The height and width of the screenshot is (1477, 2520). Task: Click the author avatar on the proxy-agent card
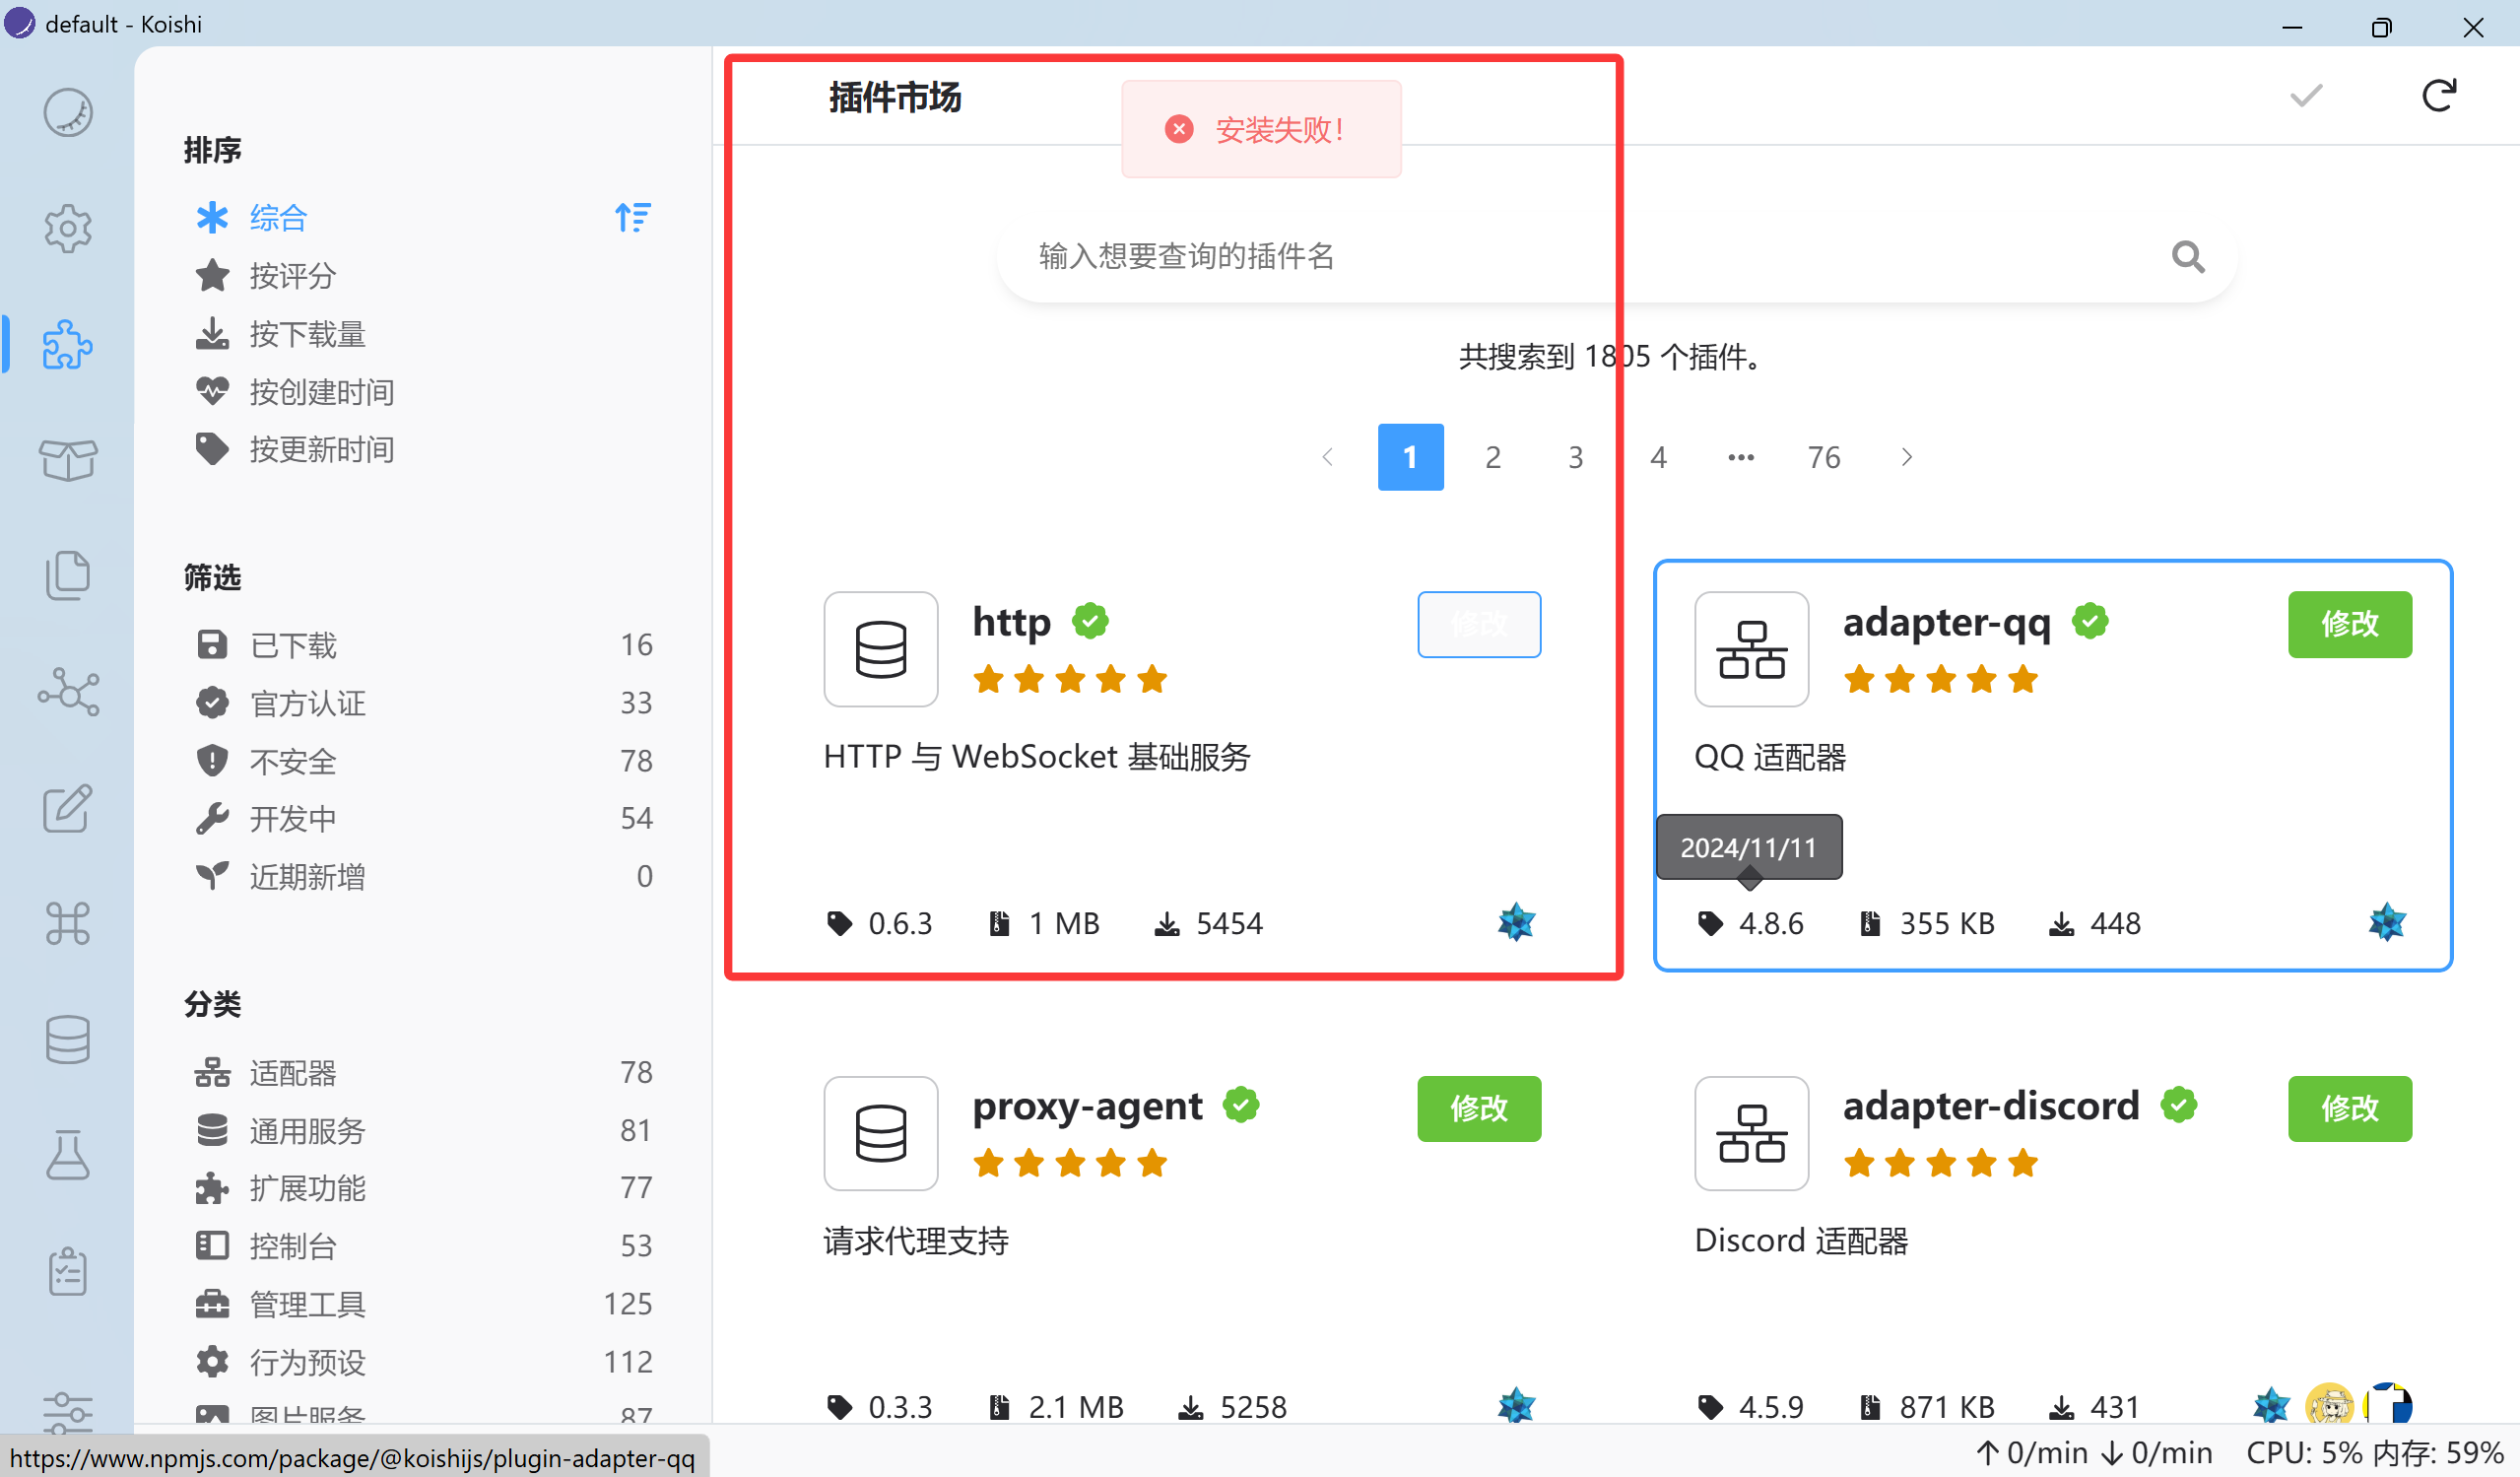1516,1406
